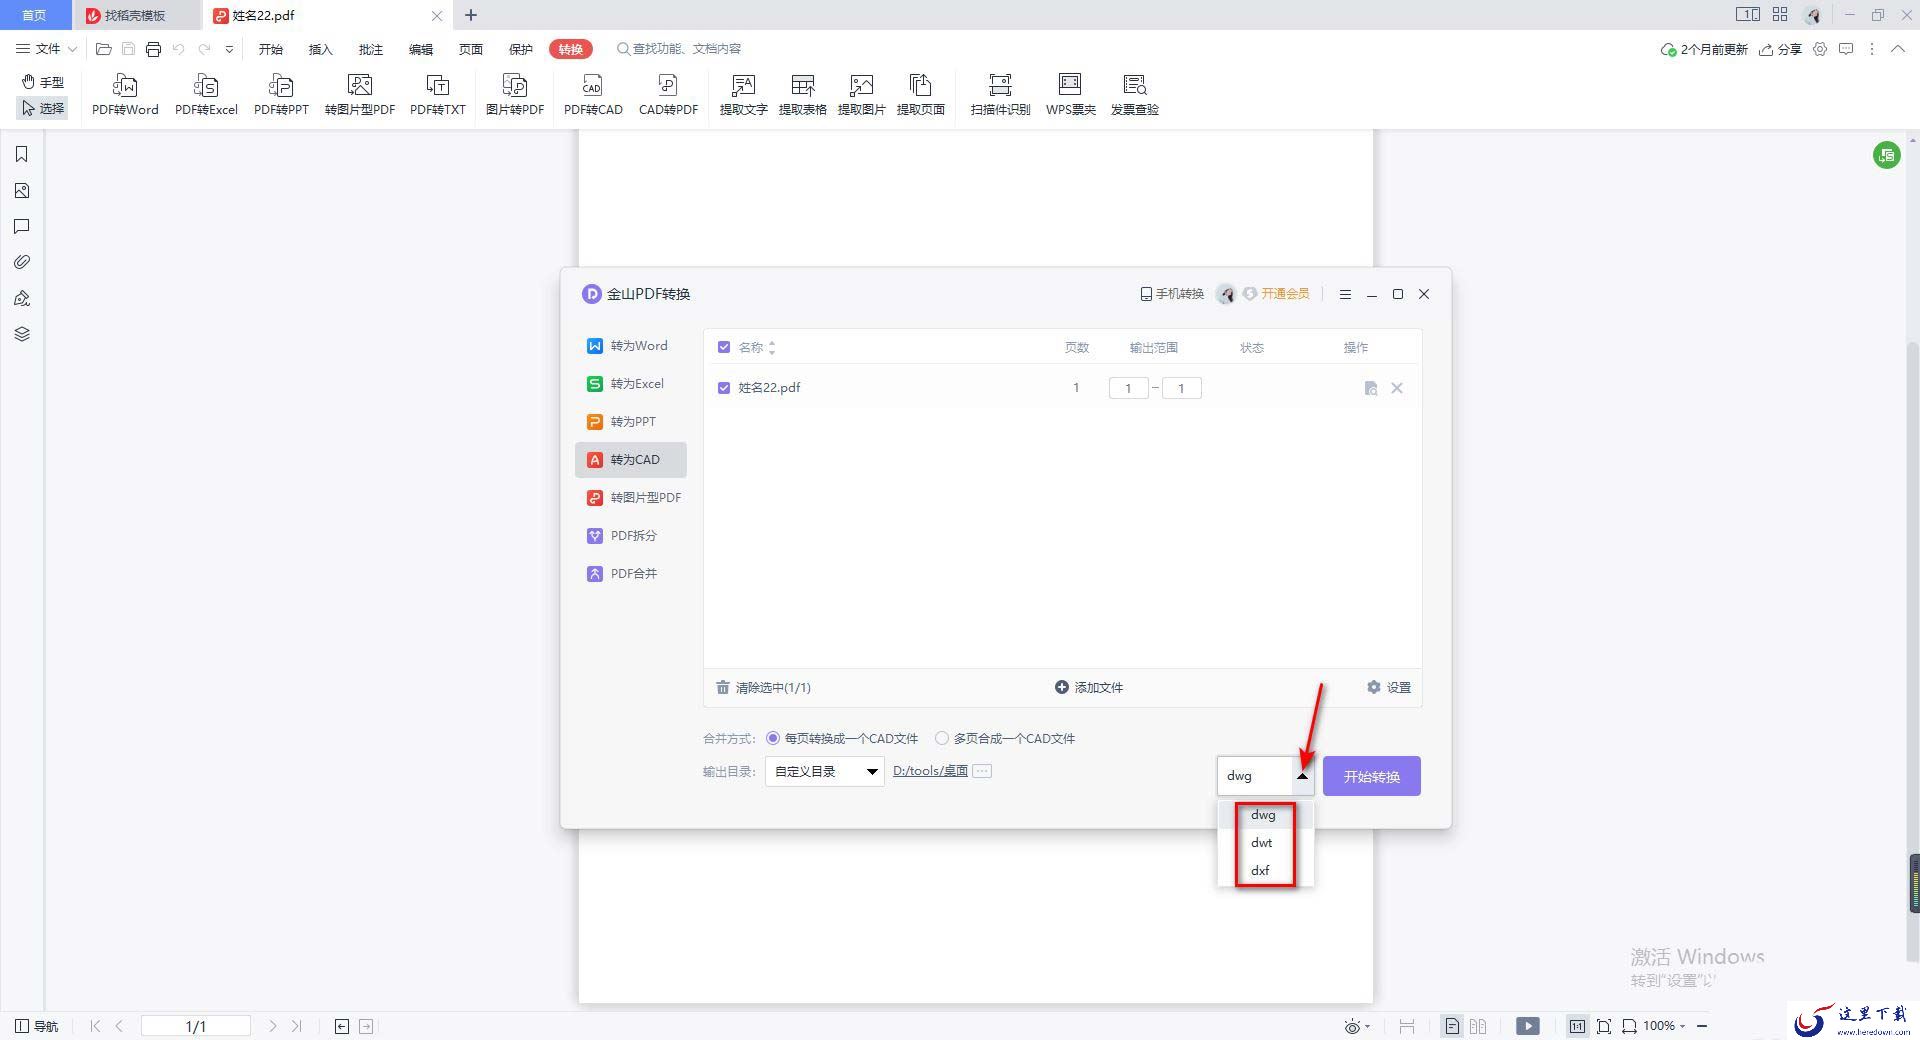Image resolution: width=1920 pixels, height=1040 pixels.
Task: Click 清除选中(1/1) button
Action: click(763, 688)
